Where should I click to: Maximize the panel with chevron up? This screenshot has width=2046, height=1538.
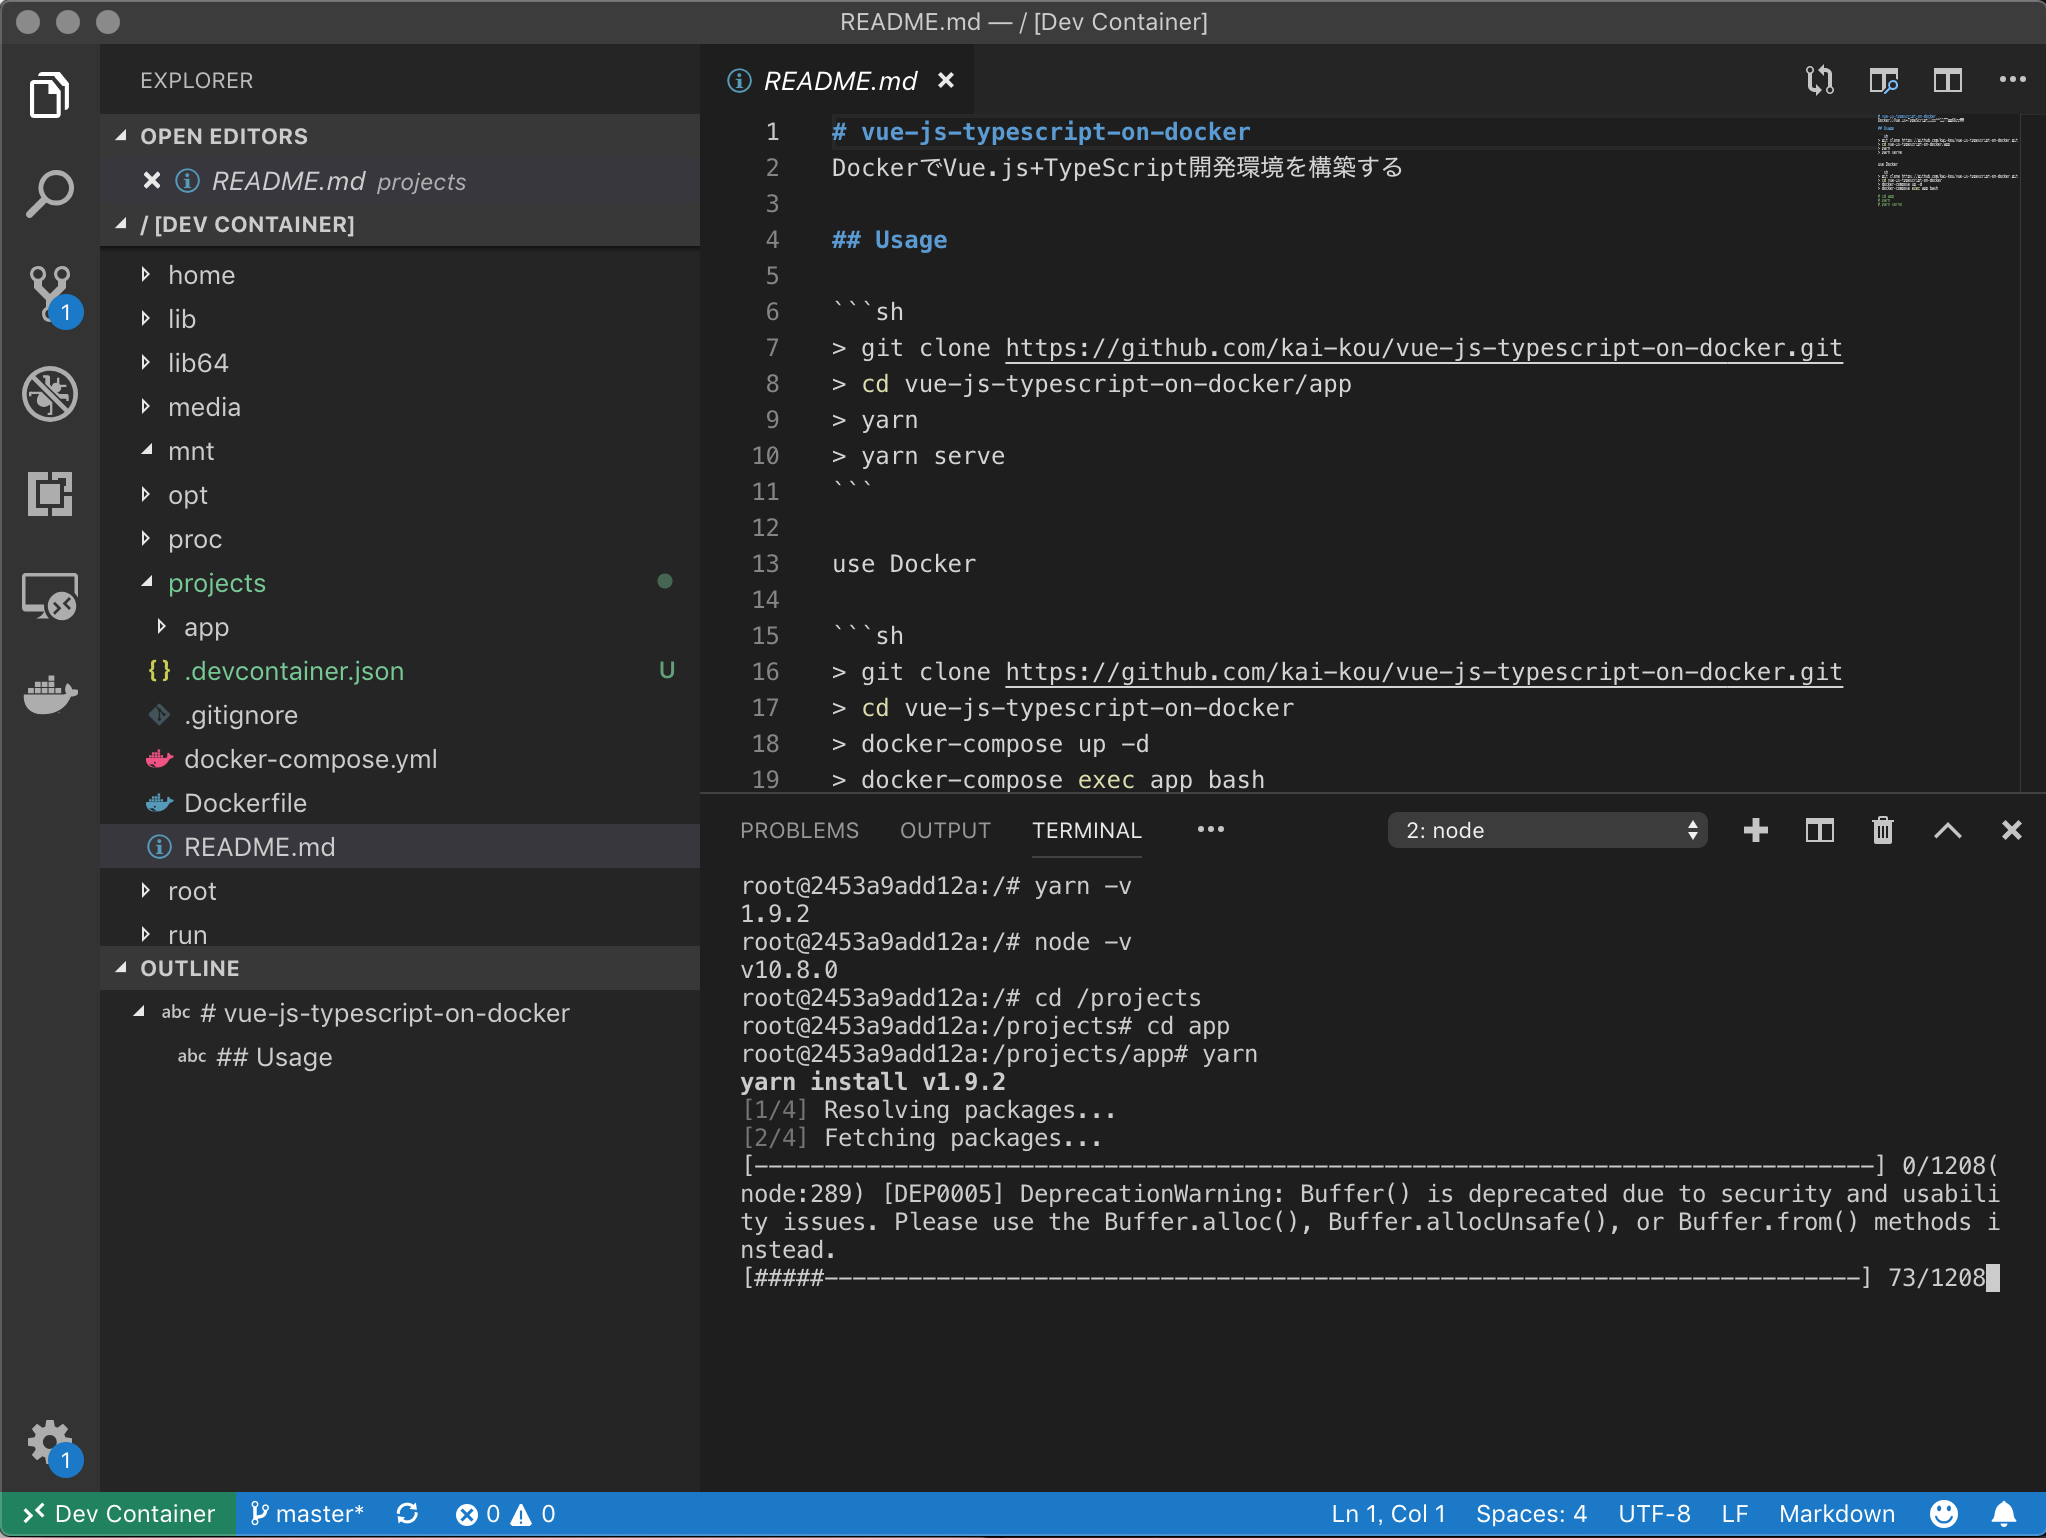pyautogui.click(x=1947, y=830)
